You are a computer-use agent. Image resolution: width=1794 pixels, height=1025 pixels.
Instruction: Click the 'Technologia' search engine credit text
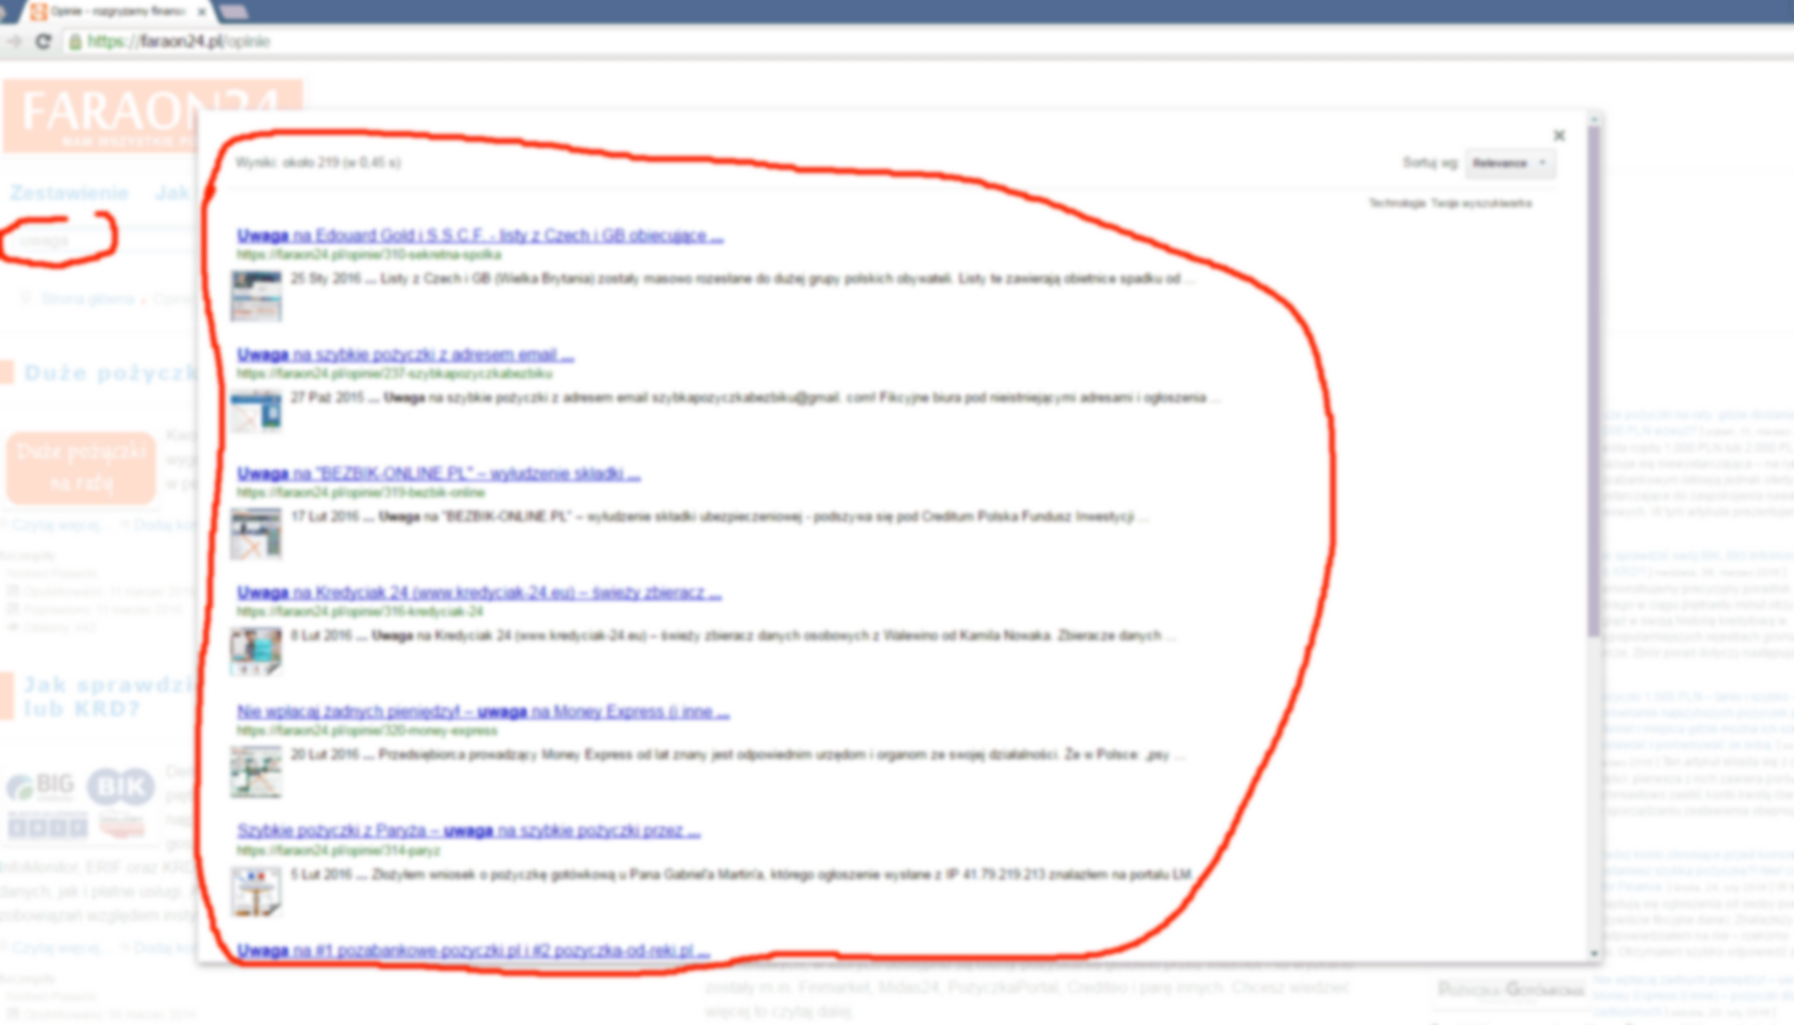pos(1450,203)
